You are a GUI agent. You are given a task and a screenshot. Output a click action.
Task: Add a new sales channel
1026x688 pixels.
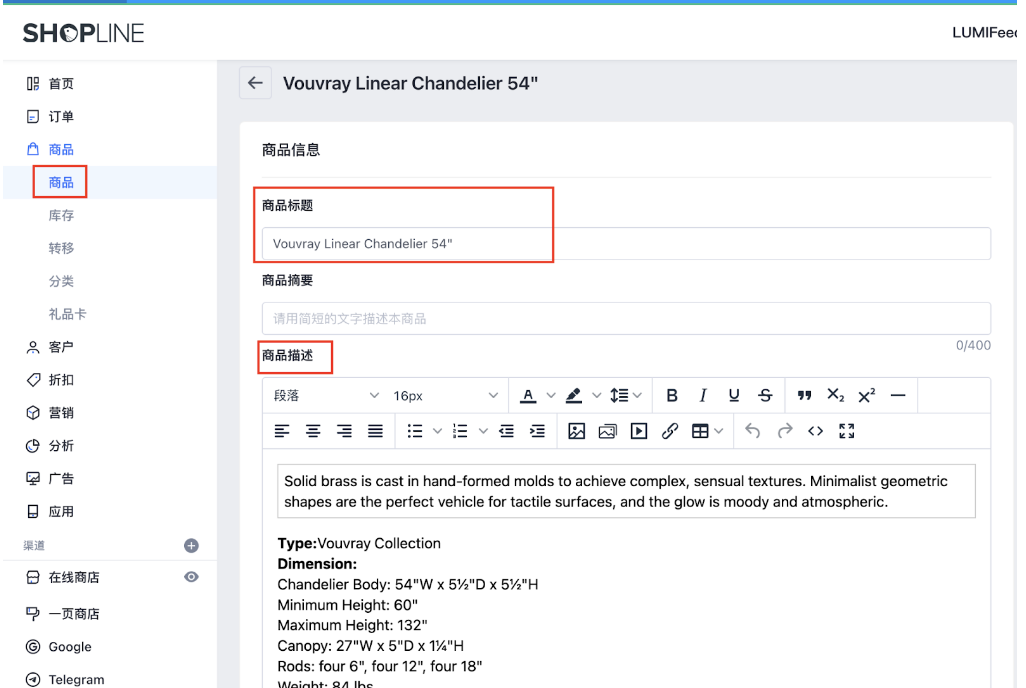[x=191, y=546]
